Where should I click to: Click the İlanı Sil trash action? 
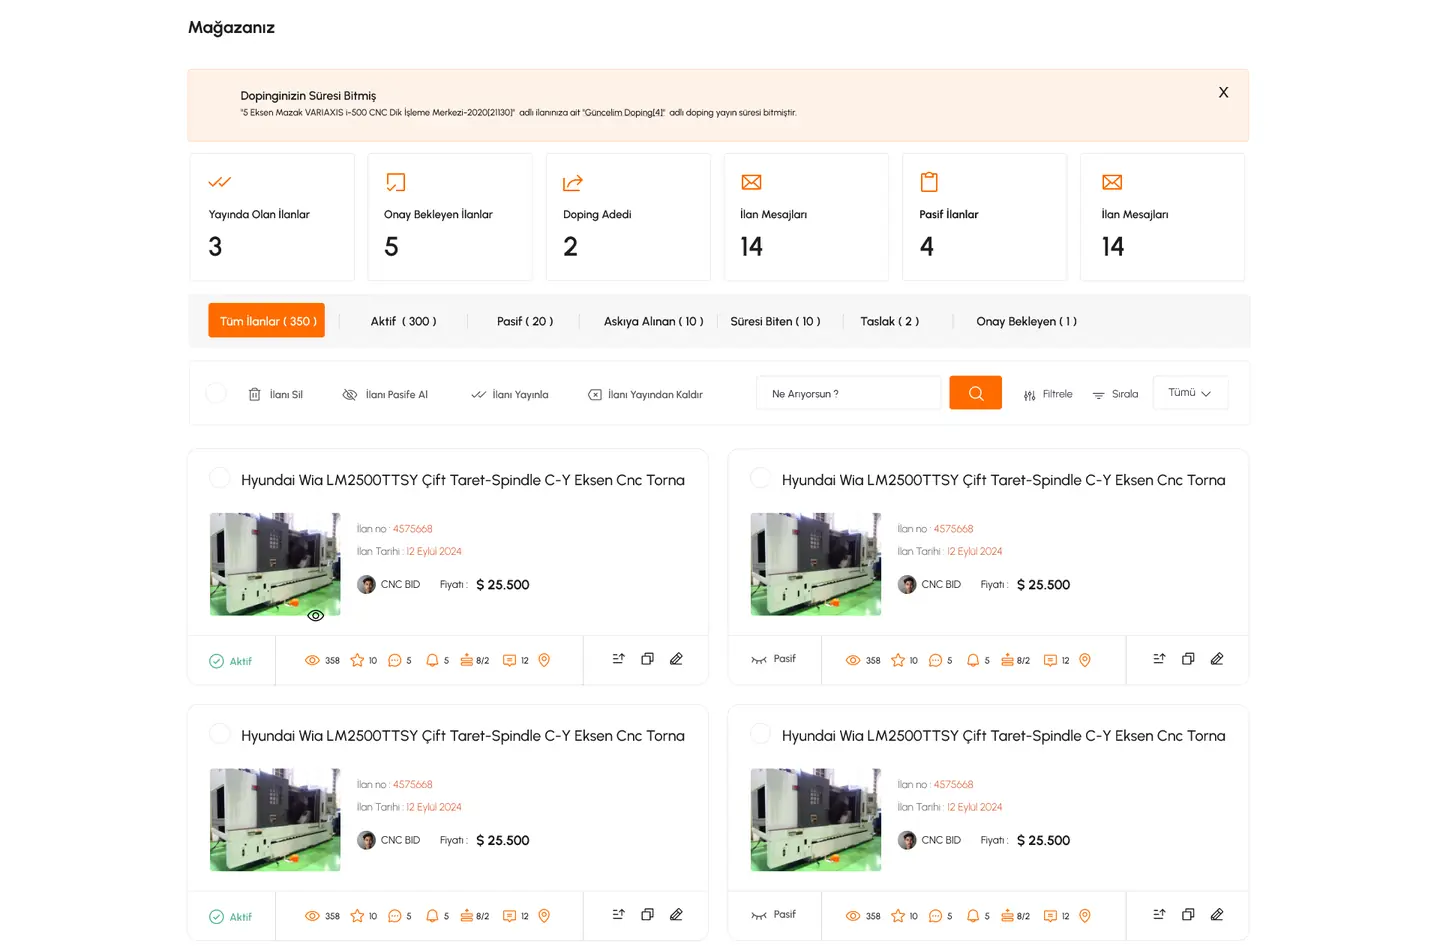click(x=275, y=394)
